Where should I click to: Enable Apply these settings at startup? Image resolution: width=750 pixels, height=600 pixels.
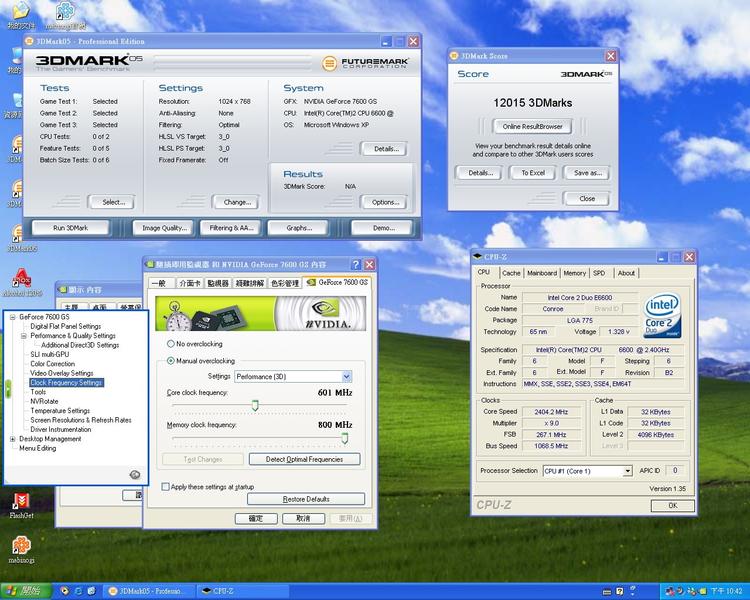165,487
